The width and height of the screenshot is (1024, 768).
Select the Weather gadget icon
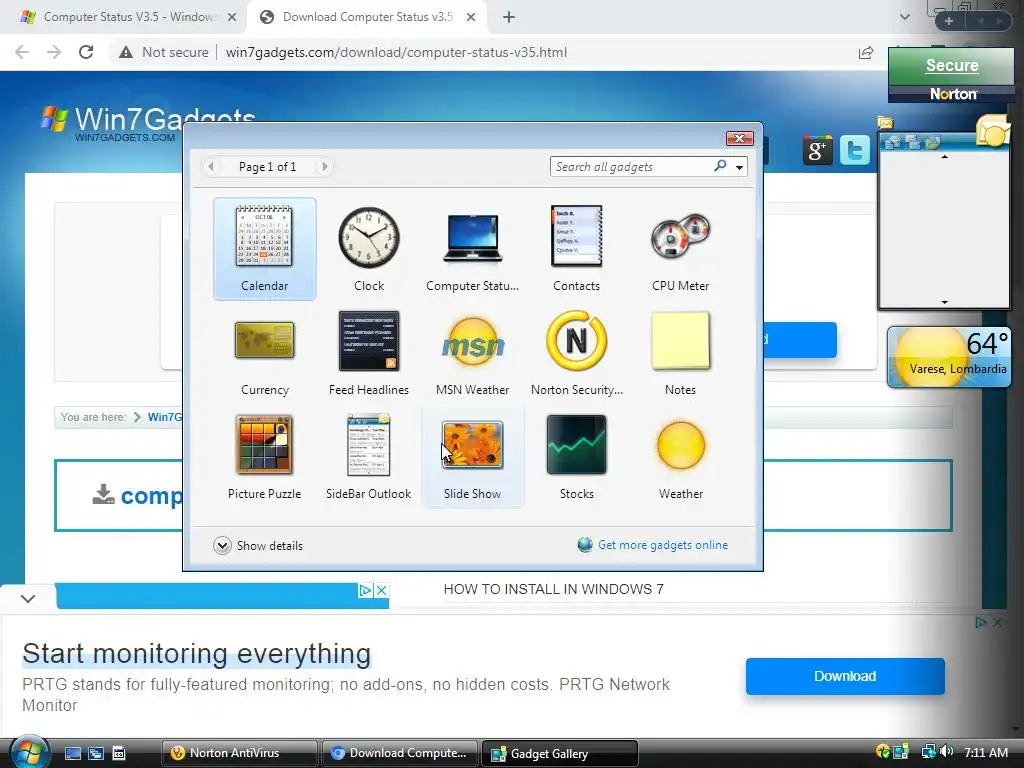(x=680, y=445)
